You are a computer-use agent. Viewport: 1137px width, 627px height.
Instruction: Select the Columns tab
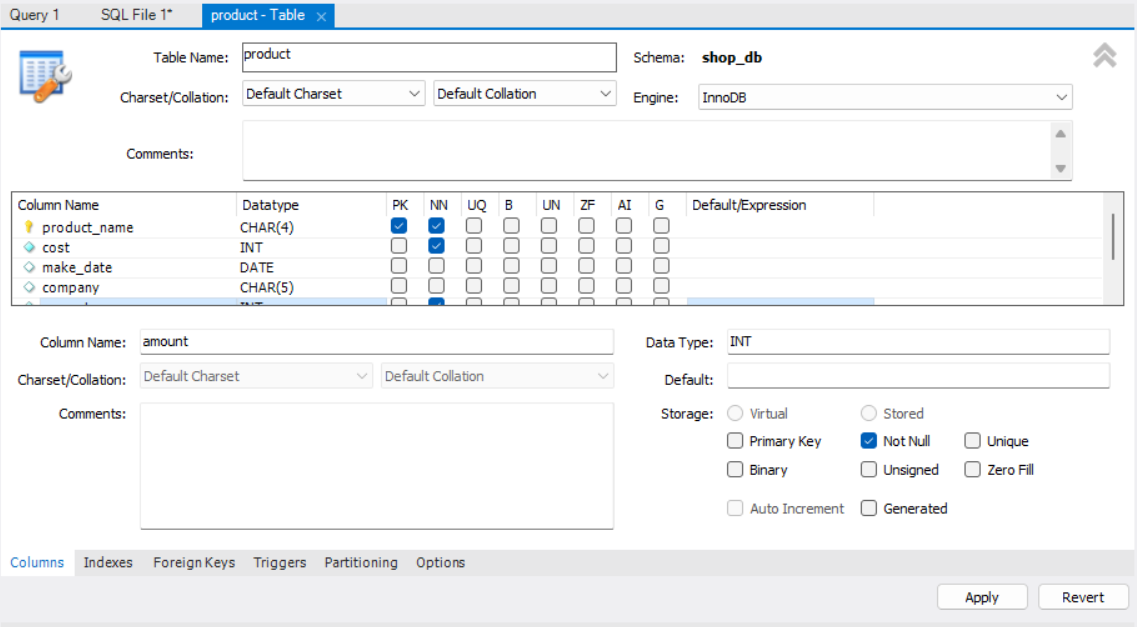coord(37,562)
